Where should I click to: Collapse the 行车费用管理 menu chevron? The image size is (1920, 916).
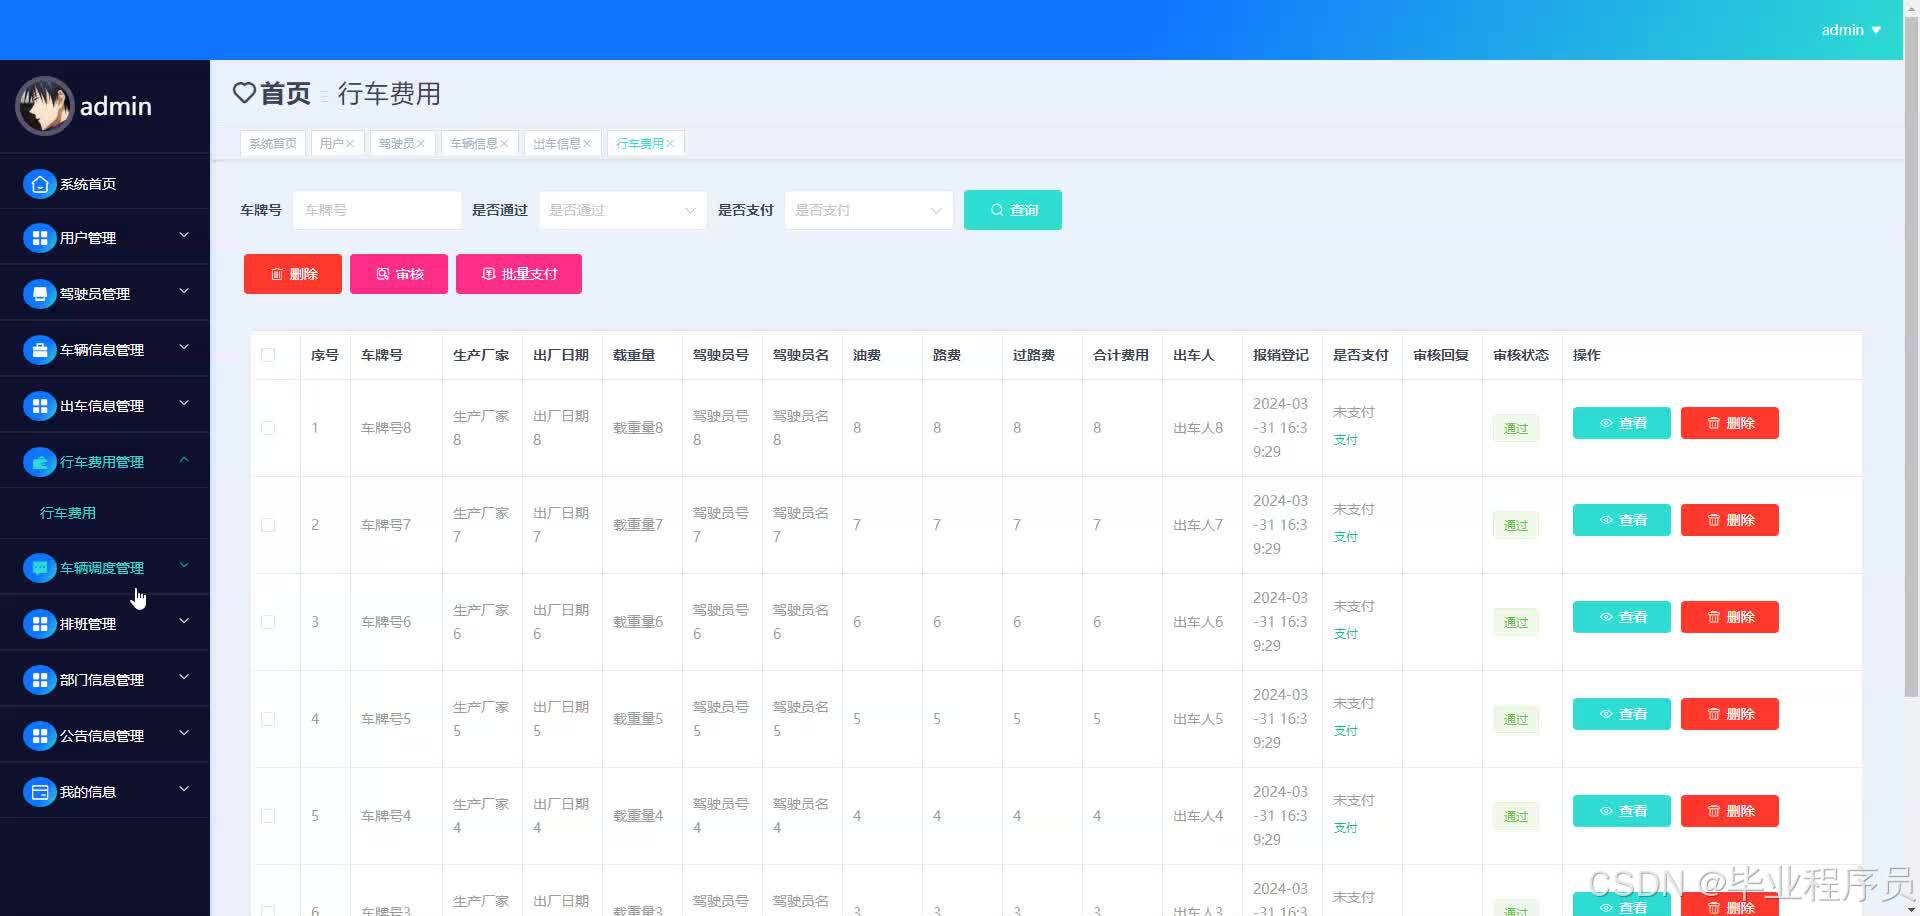point(184,460)
